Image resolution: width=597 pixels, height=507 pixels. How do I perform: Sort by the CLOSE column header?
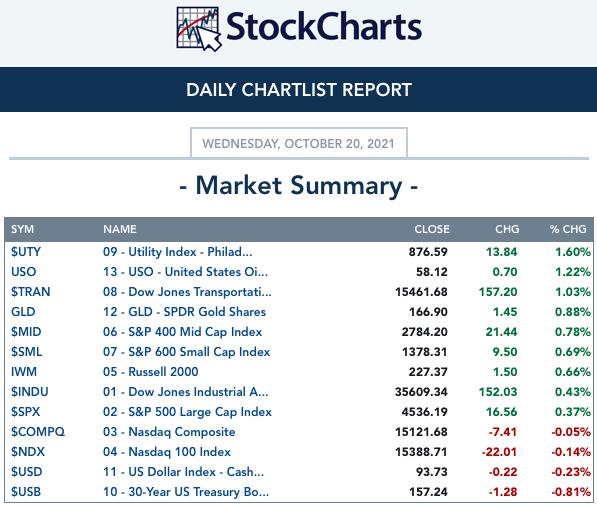coord(432,229)
